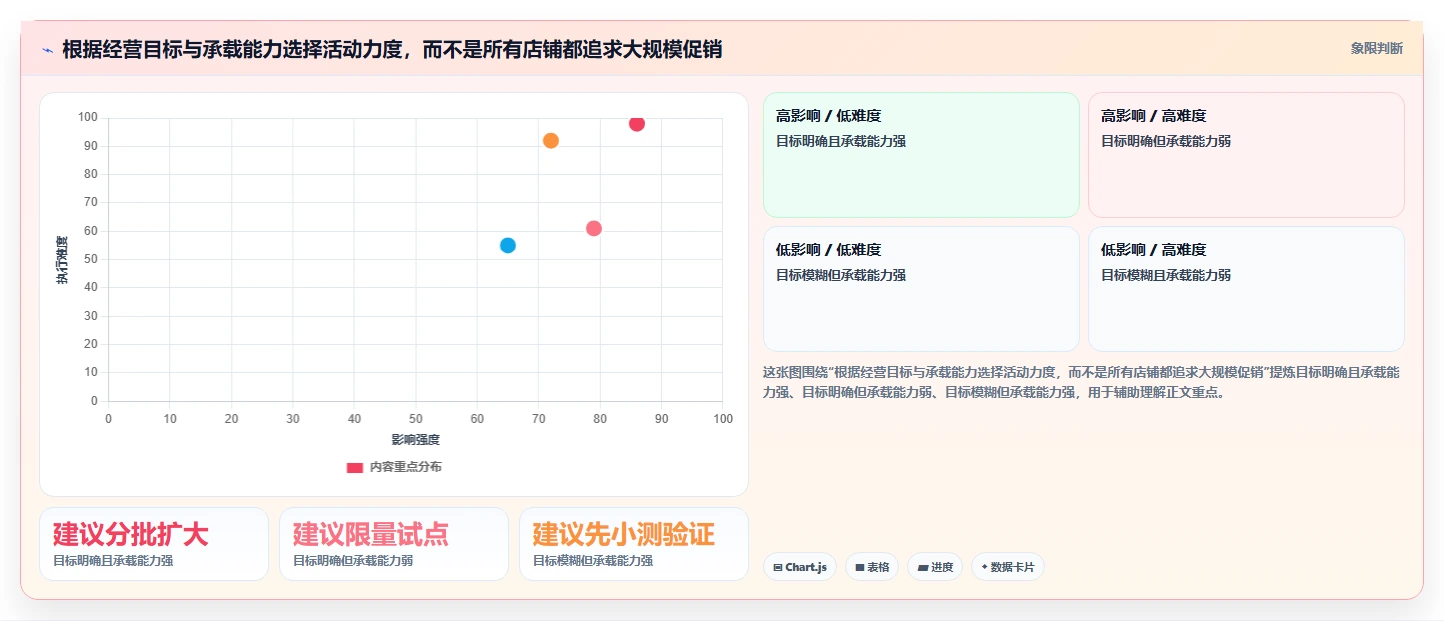Select the pink scatter point
The width and height of the screenshot is (1444, 621).
click(594, 228)
